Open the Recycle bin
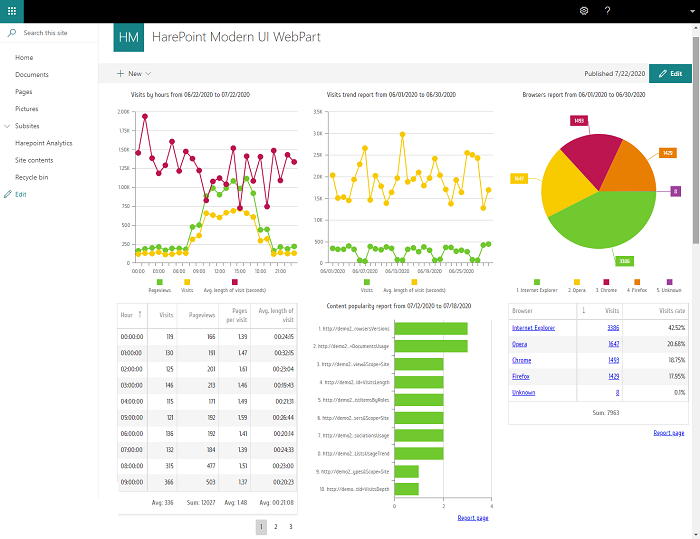 pyautogui.click(x=32, y=177)
